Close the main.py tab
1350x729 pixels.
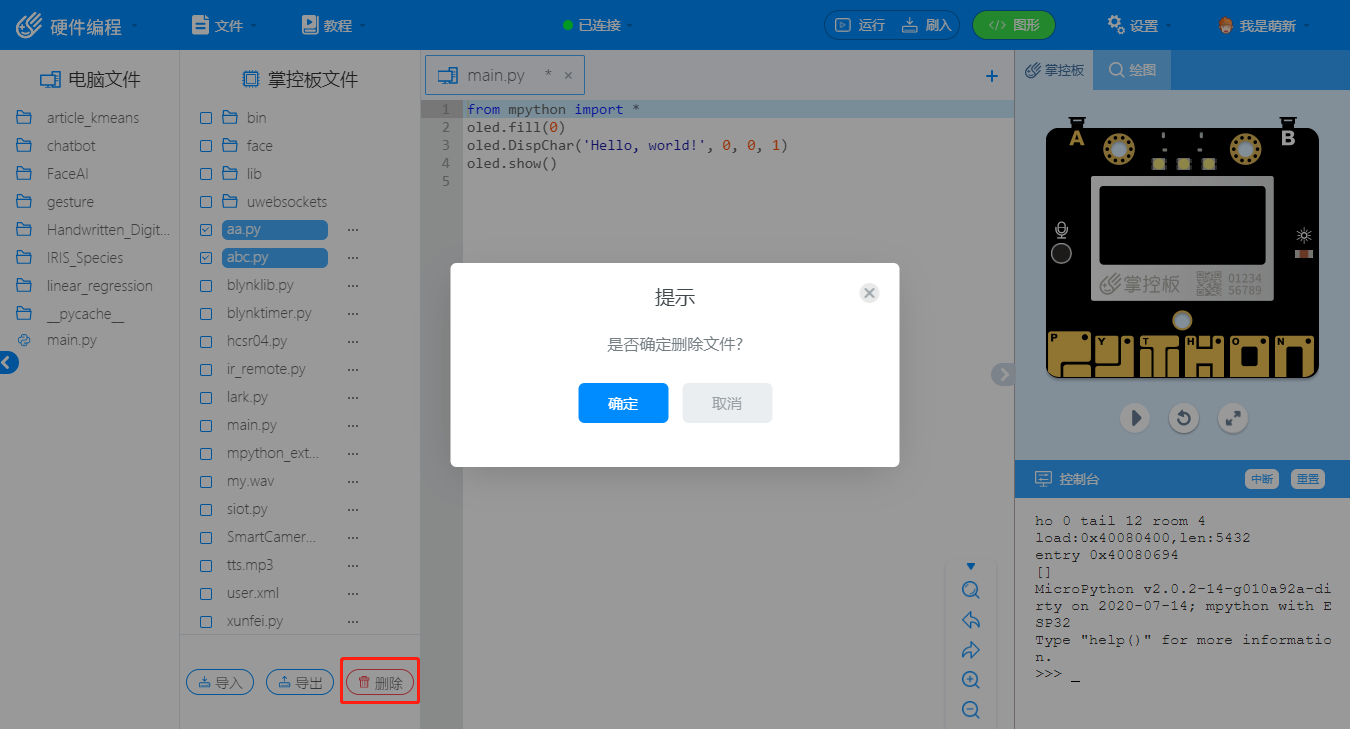[x=568, y=75]
